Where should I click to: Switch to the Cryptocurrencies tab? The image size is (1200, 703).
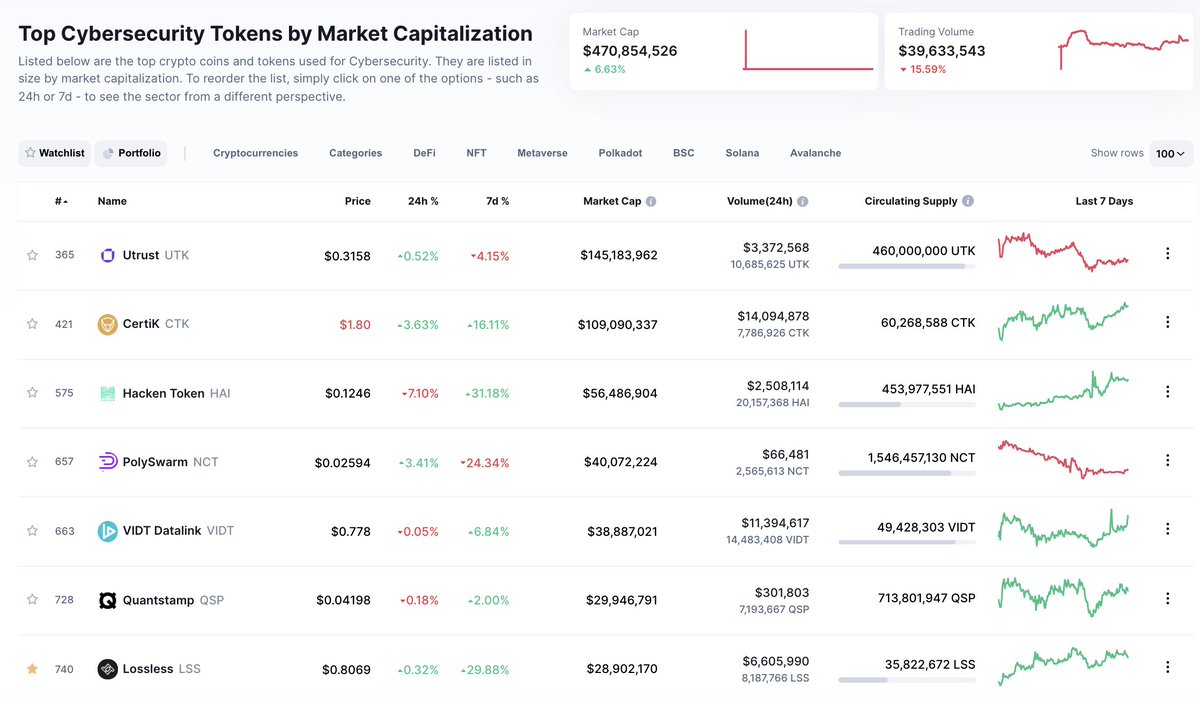click(x=255, y=153)
